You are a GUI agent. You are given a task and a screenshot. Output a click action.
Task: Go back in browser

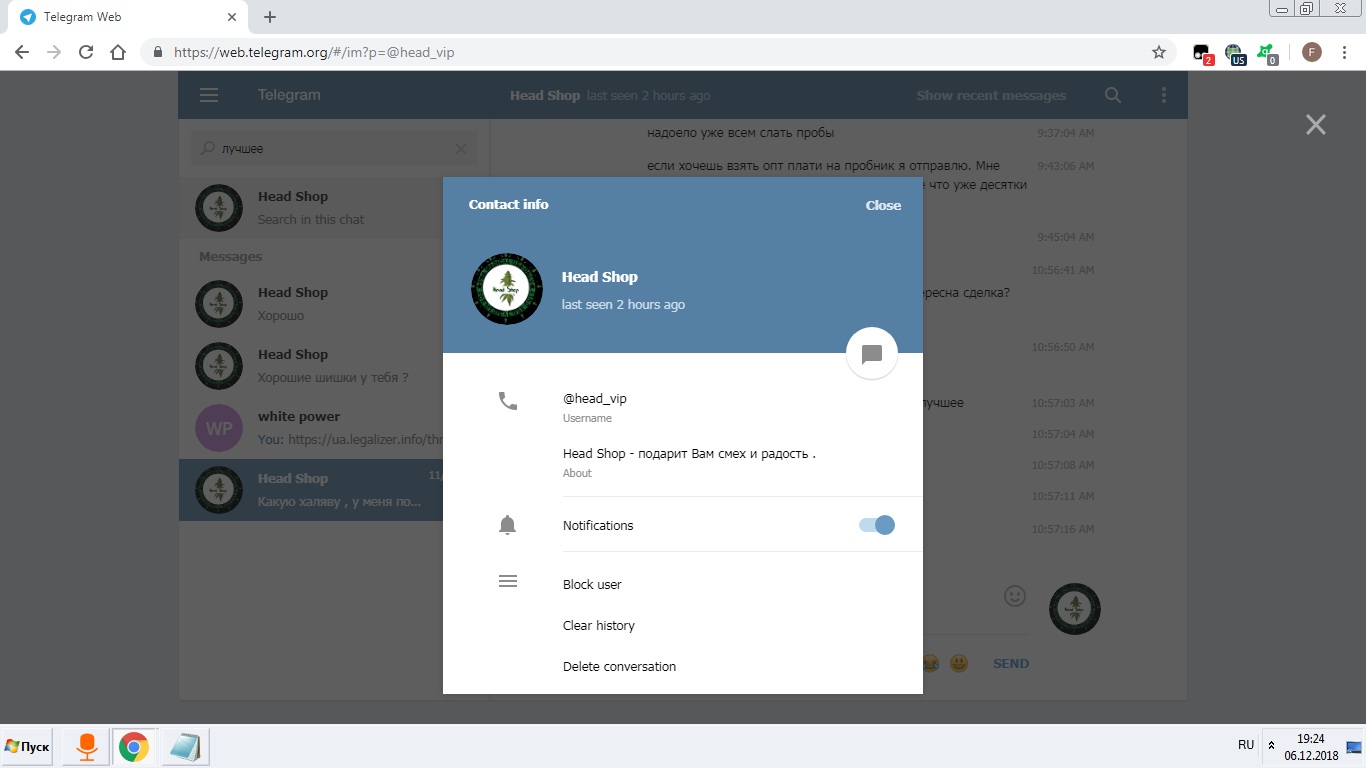pos(22,52)
